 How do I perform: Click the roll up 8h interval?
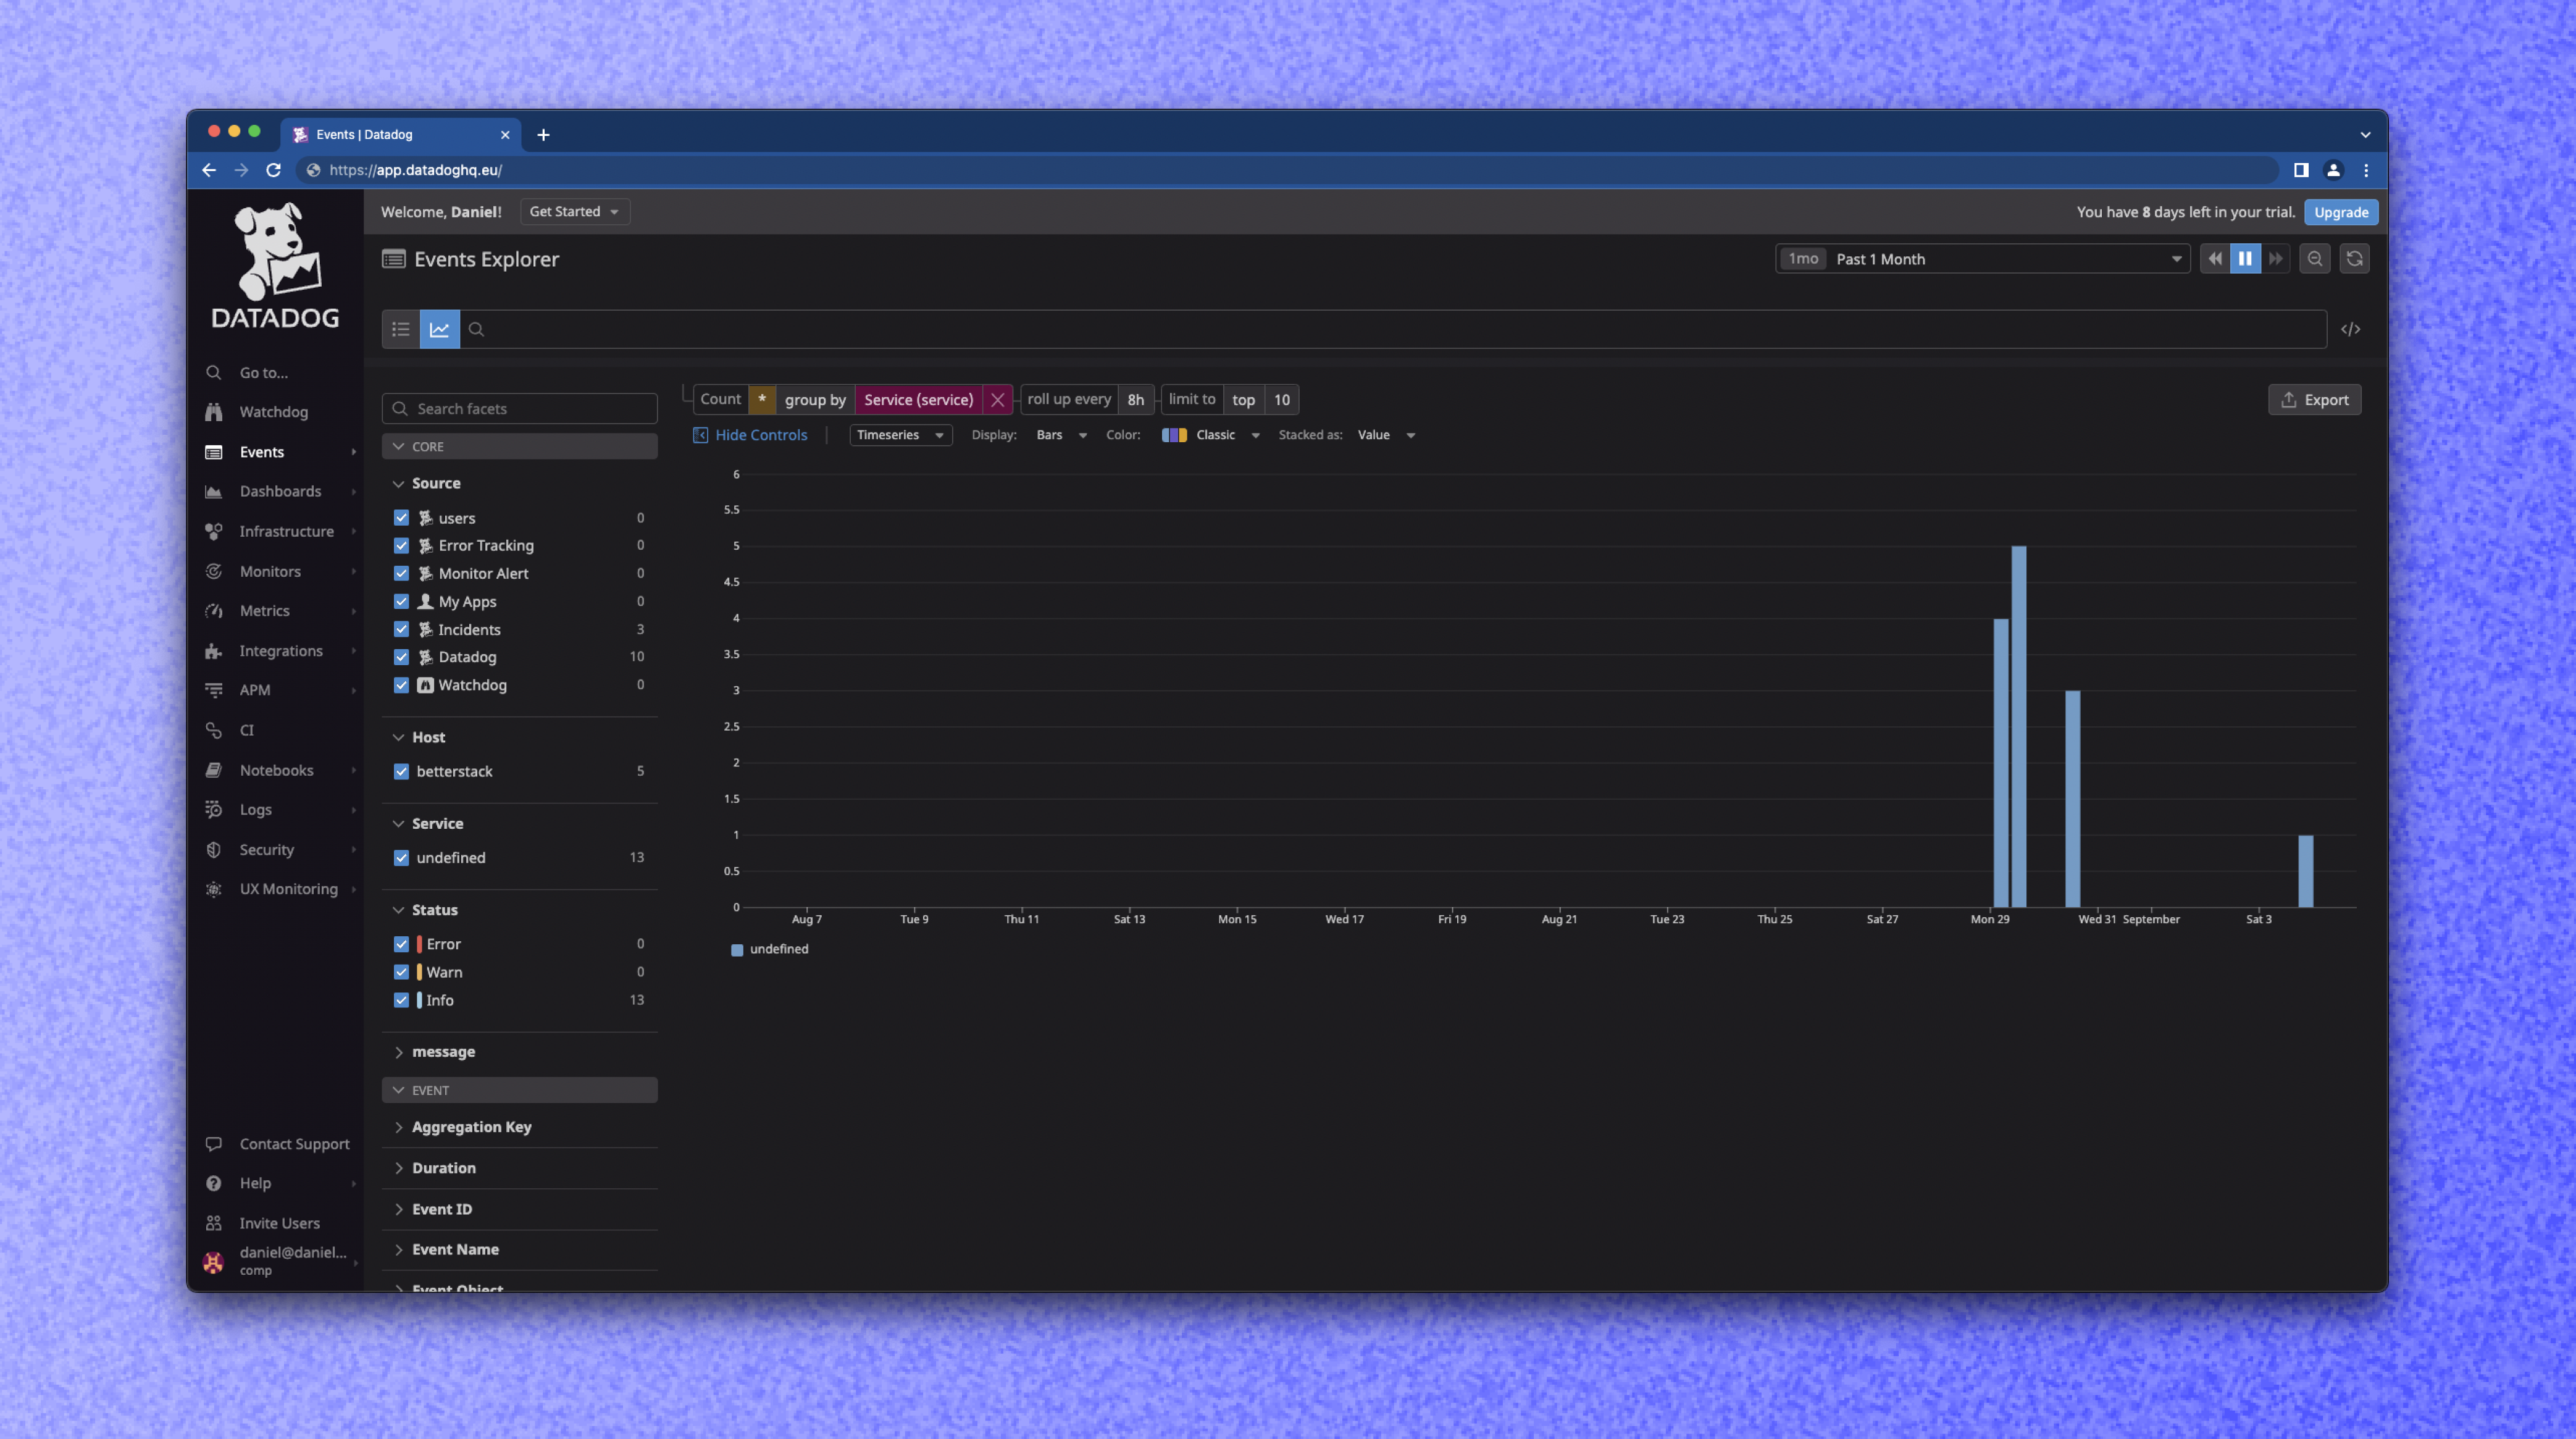tap(1135, 399)
